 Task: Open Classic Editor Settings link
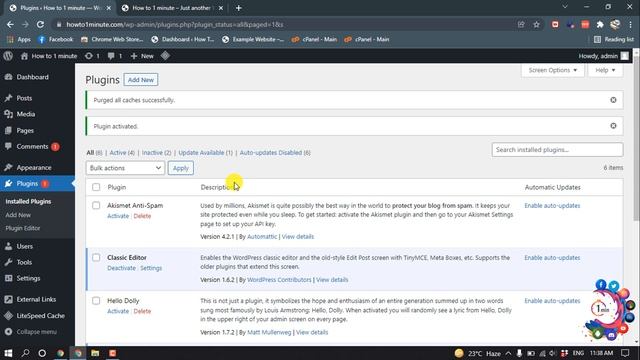[151, 268]
